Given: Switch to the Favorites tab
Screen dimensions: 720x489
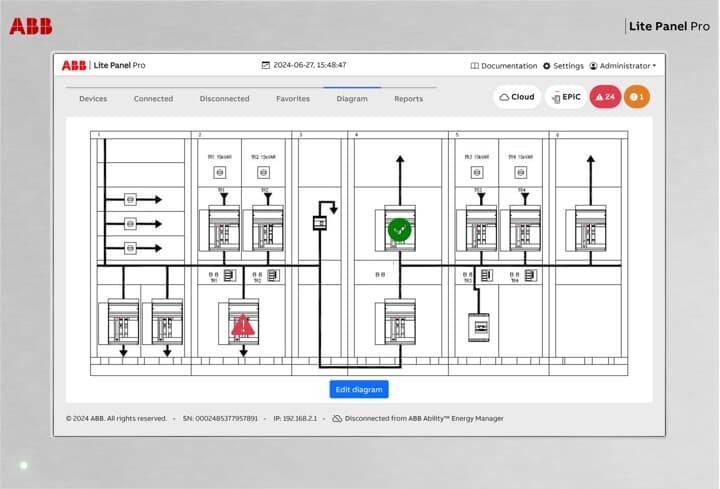Looking at the screenshot, I should click(x=293, y=99).
